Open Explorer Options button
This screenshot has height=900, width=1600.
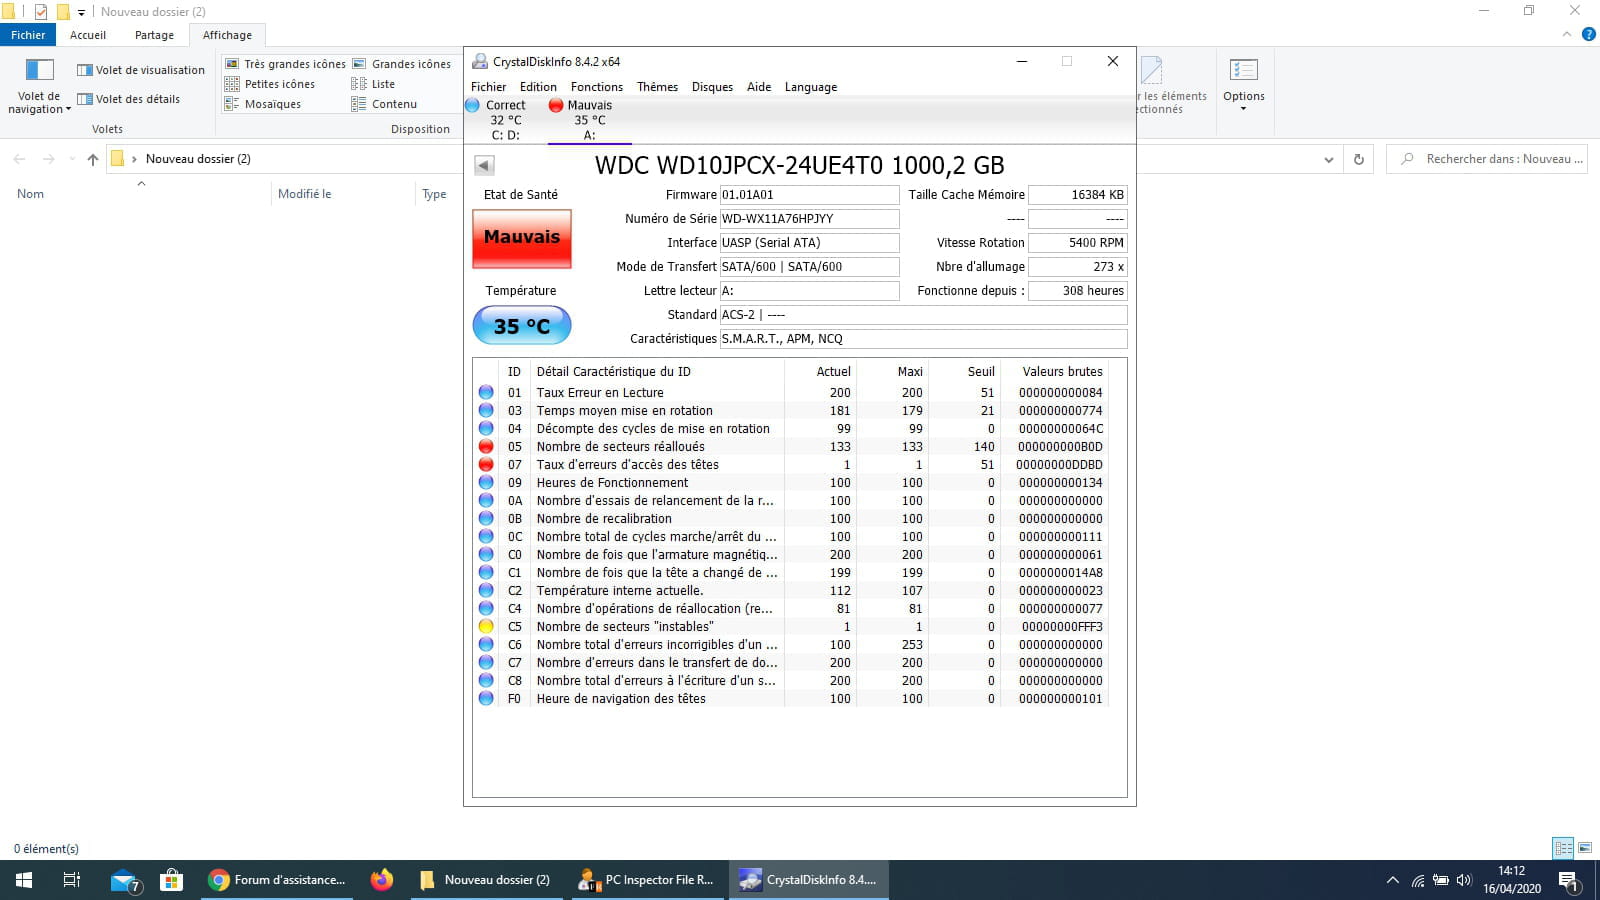pyautogui.click(x=1244, y=84)
